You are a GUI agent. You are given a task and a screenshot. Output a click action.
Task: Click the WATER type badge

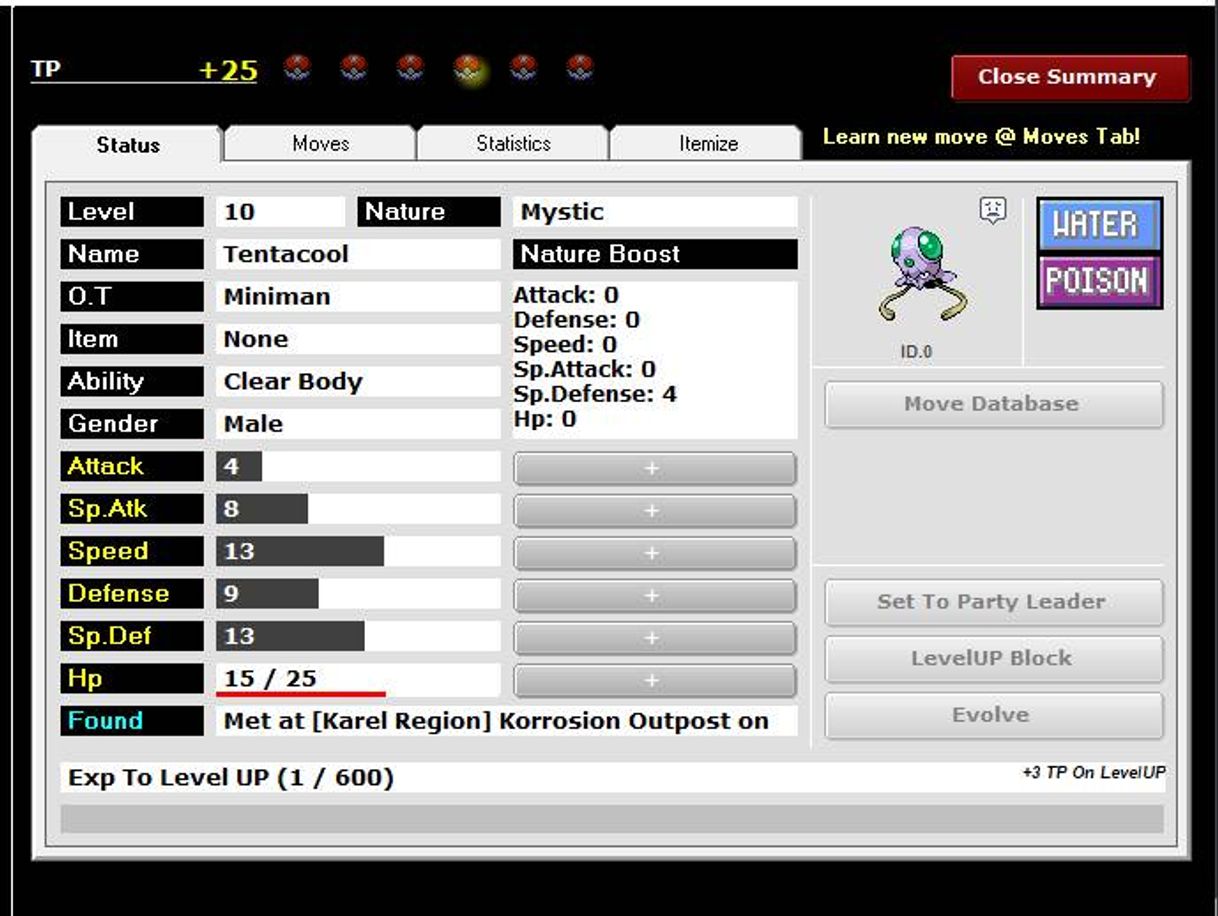point(1099,224)
